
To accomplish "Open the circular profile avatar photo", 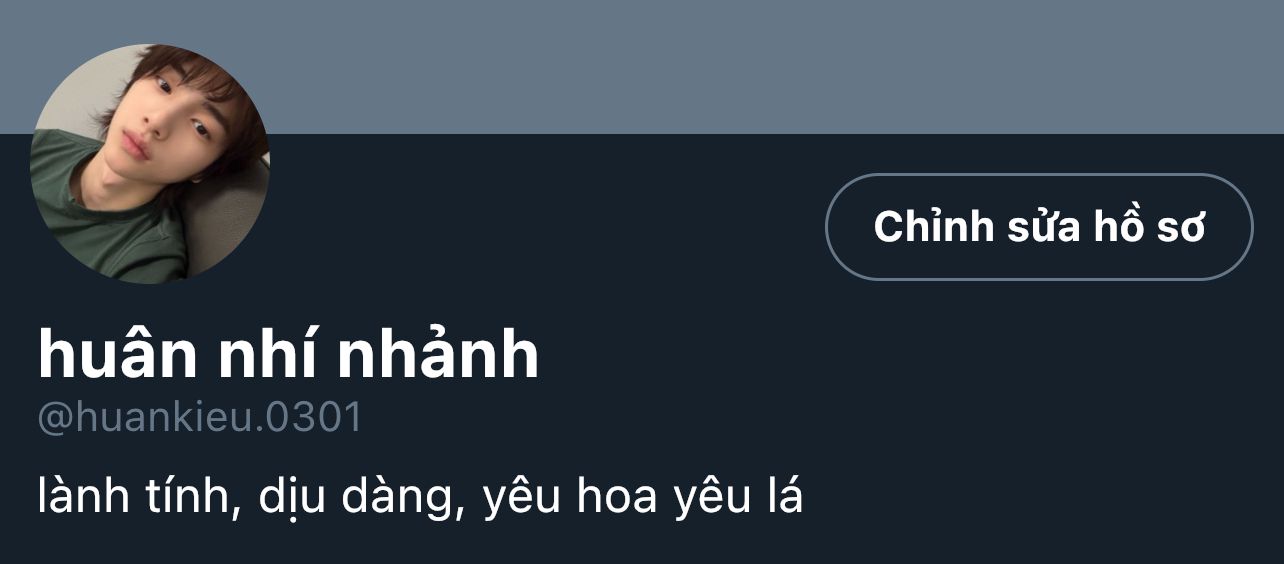I will pyautogui.click(x=150, y=163).
